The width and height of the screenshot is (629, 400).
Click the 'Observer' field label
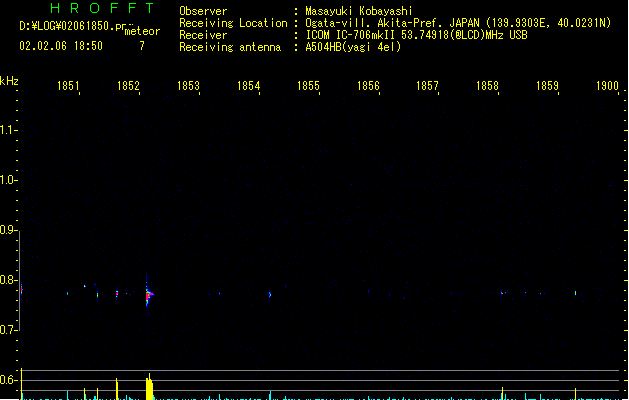pos(203,11)
